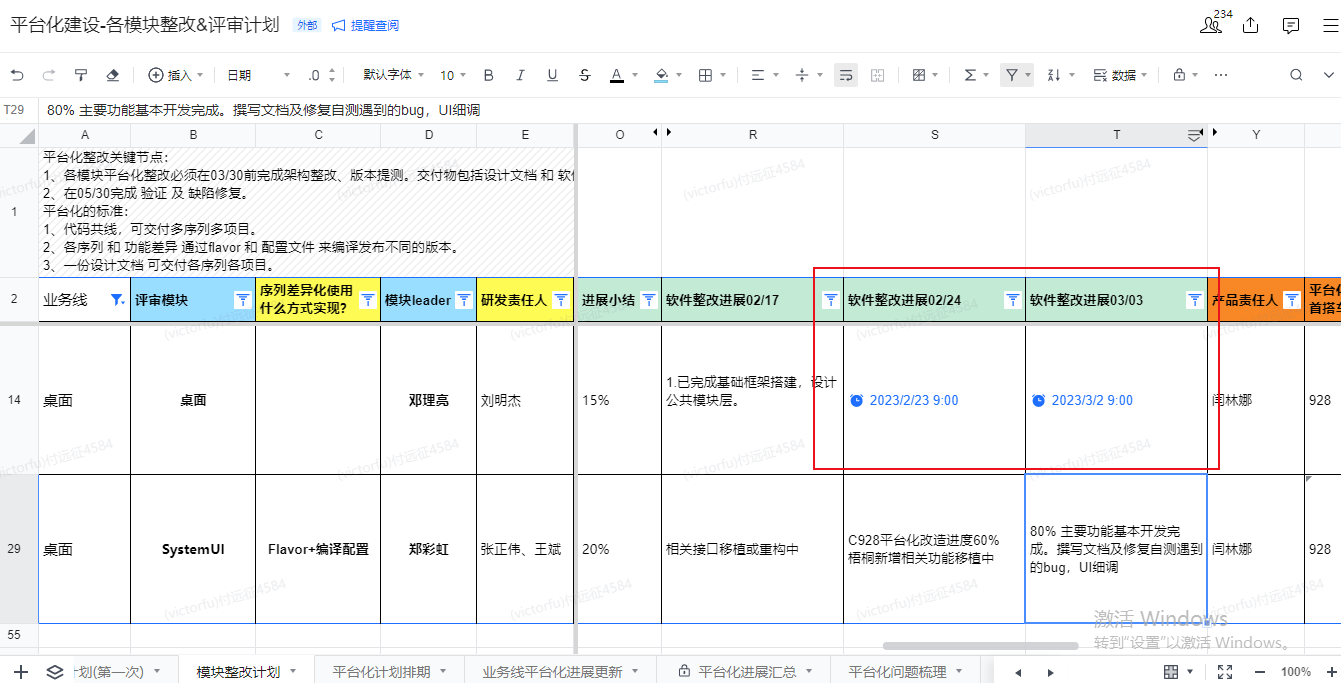This screenshot has width=1341, height=683.
Task: Open the all sheets list icon
Action: [x=55, y=671]
